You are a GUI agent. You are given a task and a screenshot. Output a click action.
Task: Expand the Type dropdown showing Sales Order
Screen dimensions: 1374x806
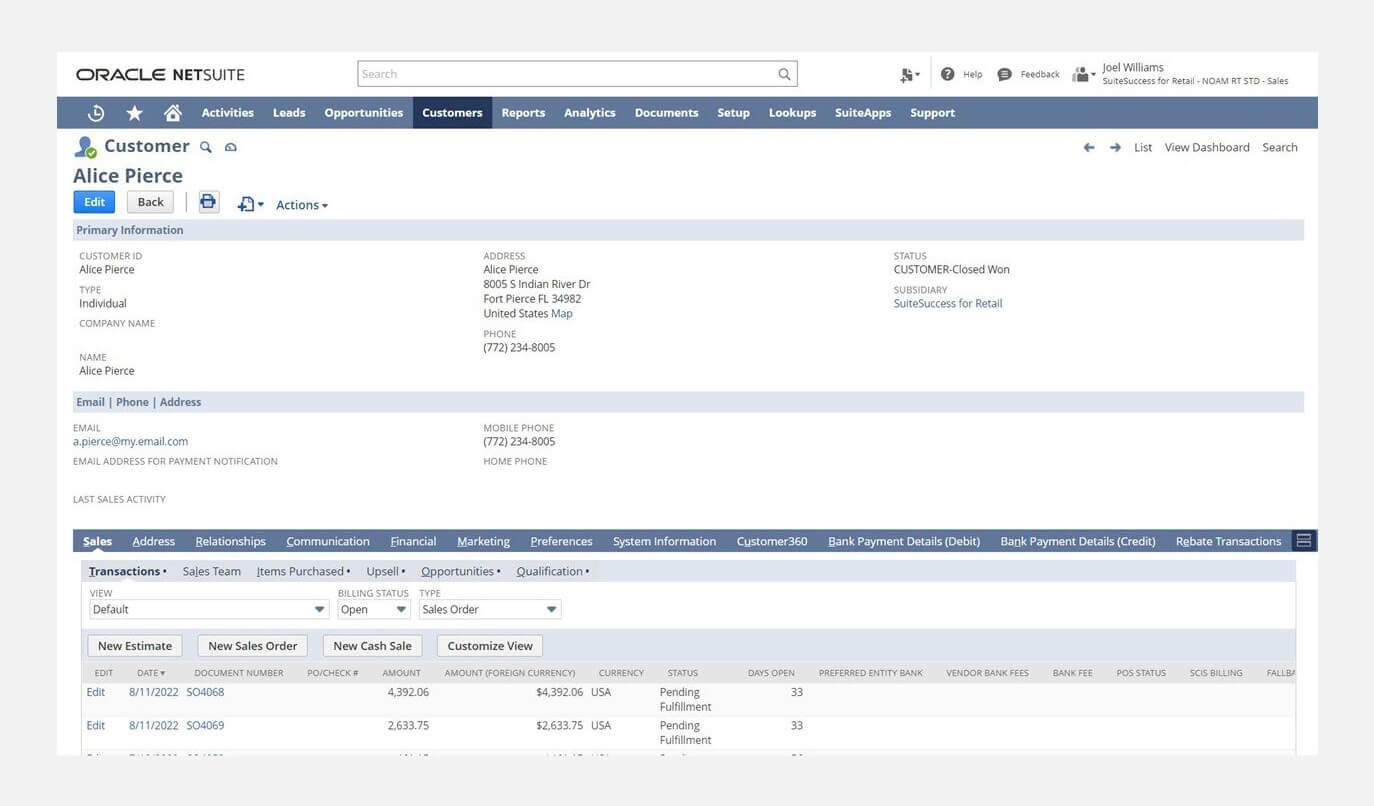click(490, 609)
